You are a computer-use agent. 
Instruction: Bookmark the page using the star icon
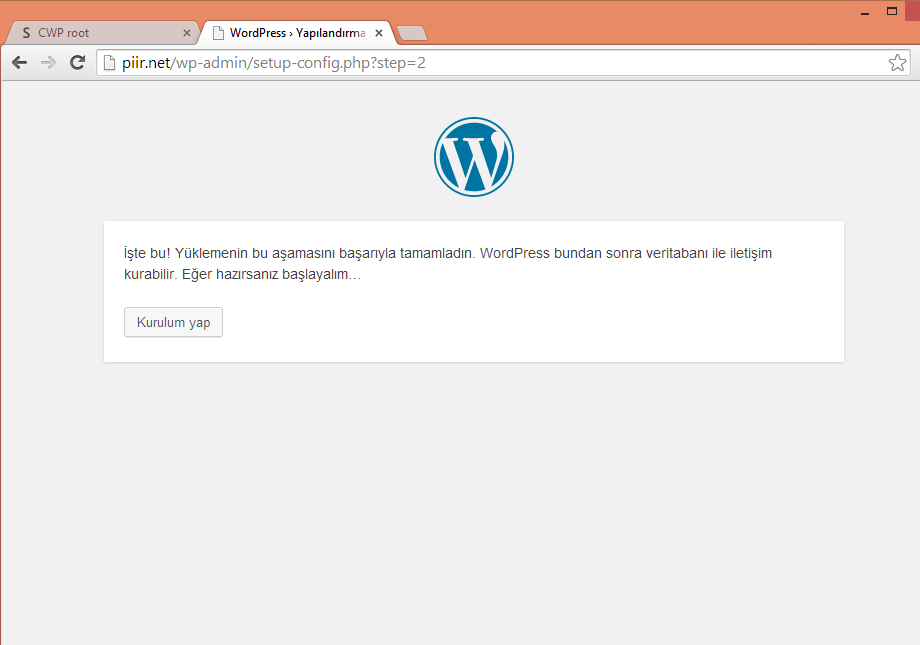897,63
